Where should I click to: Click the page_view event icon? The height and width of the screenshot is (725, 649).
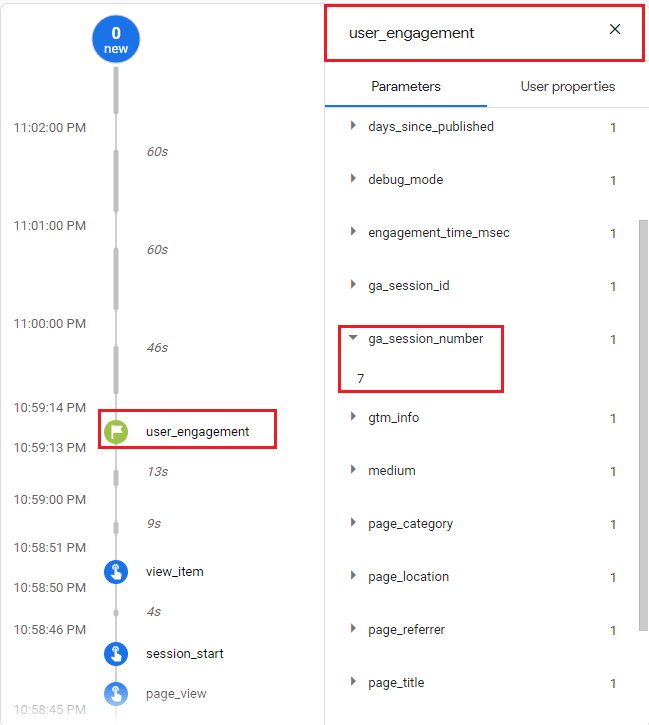click(116, 694)
